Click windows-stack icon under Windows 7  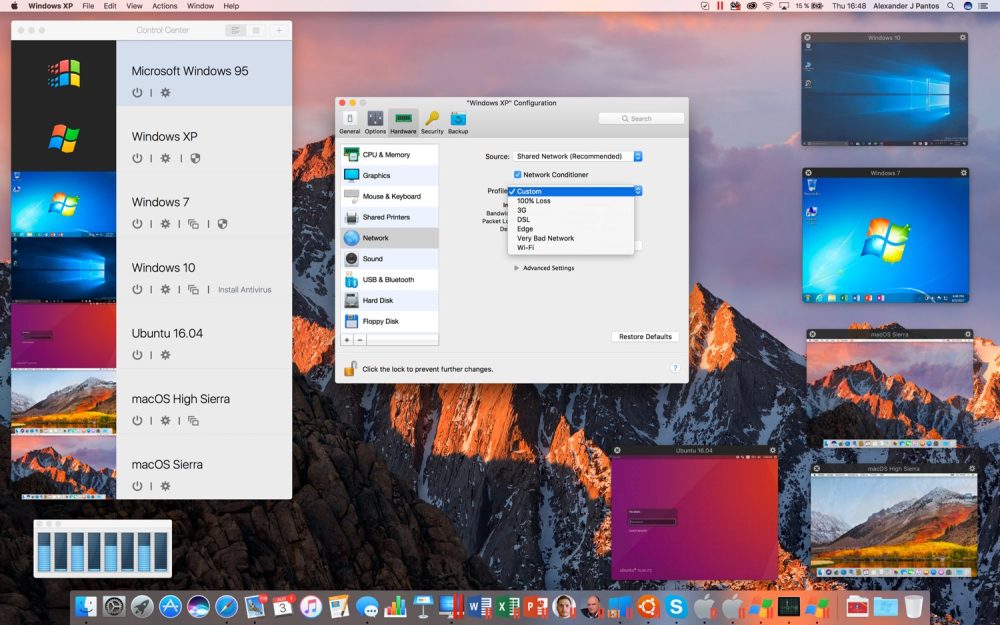tap(193, 224)
